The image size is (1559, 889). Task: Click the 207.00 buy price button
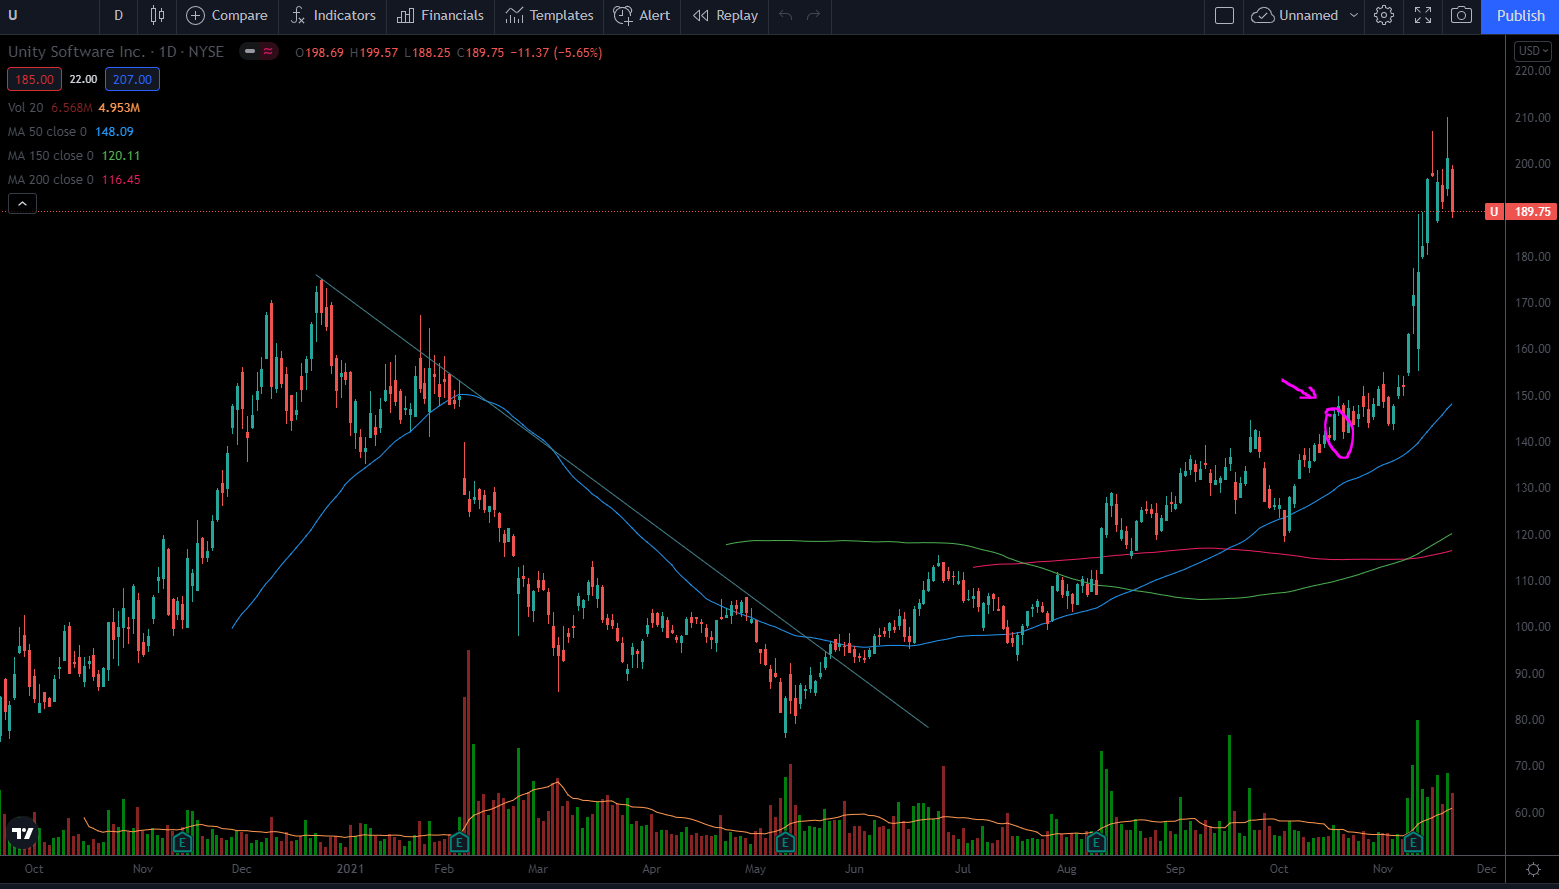(x=132, y=79)
